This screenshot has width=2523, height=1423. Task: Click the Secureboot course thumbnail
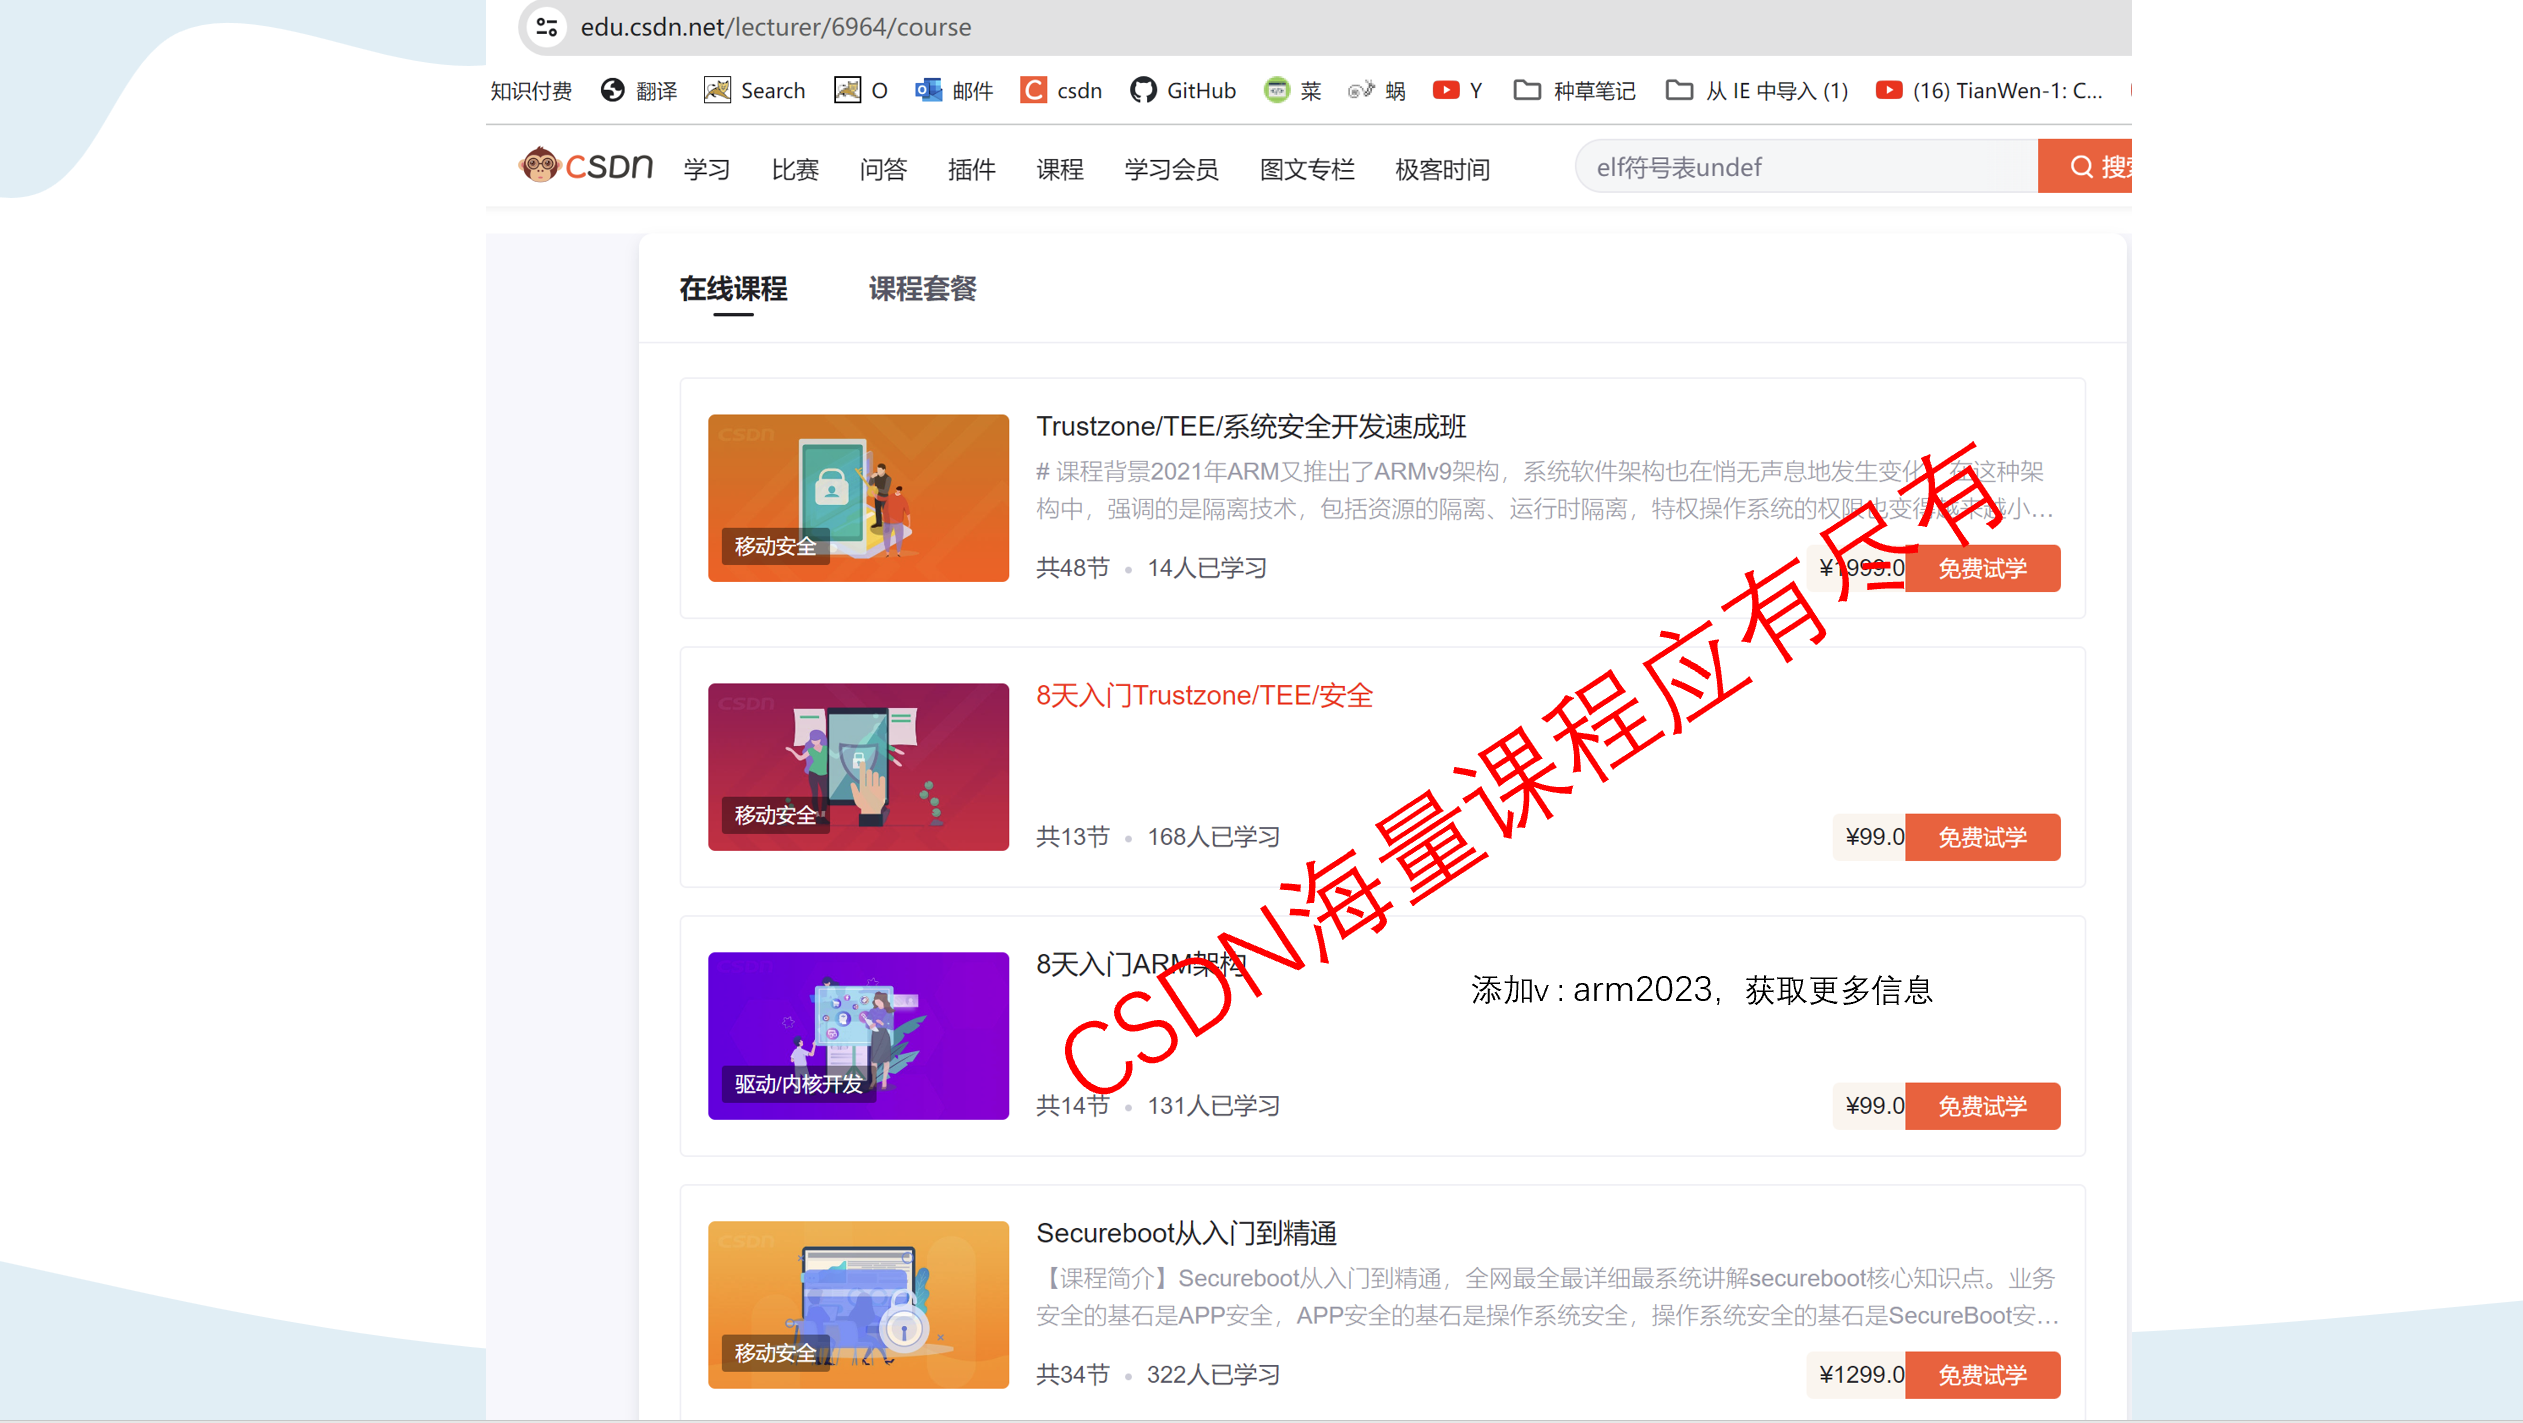[x=858, y=1304]
